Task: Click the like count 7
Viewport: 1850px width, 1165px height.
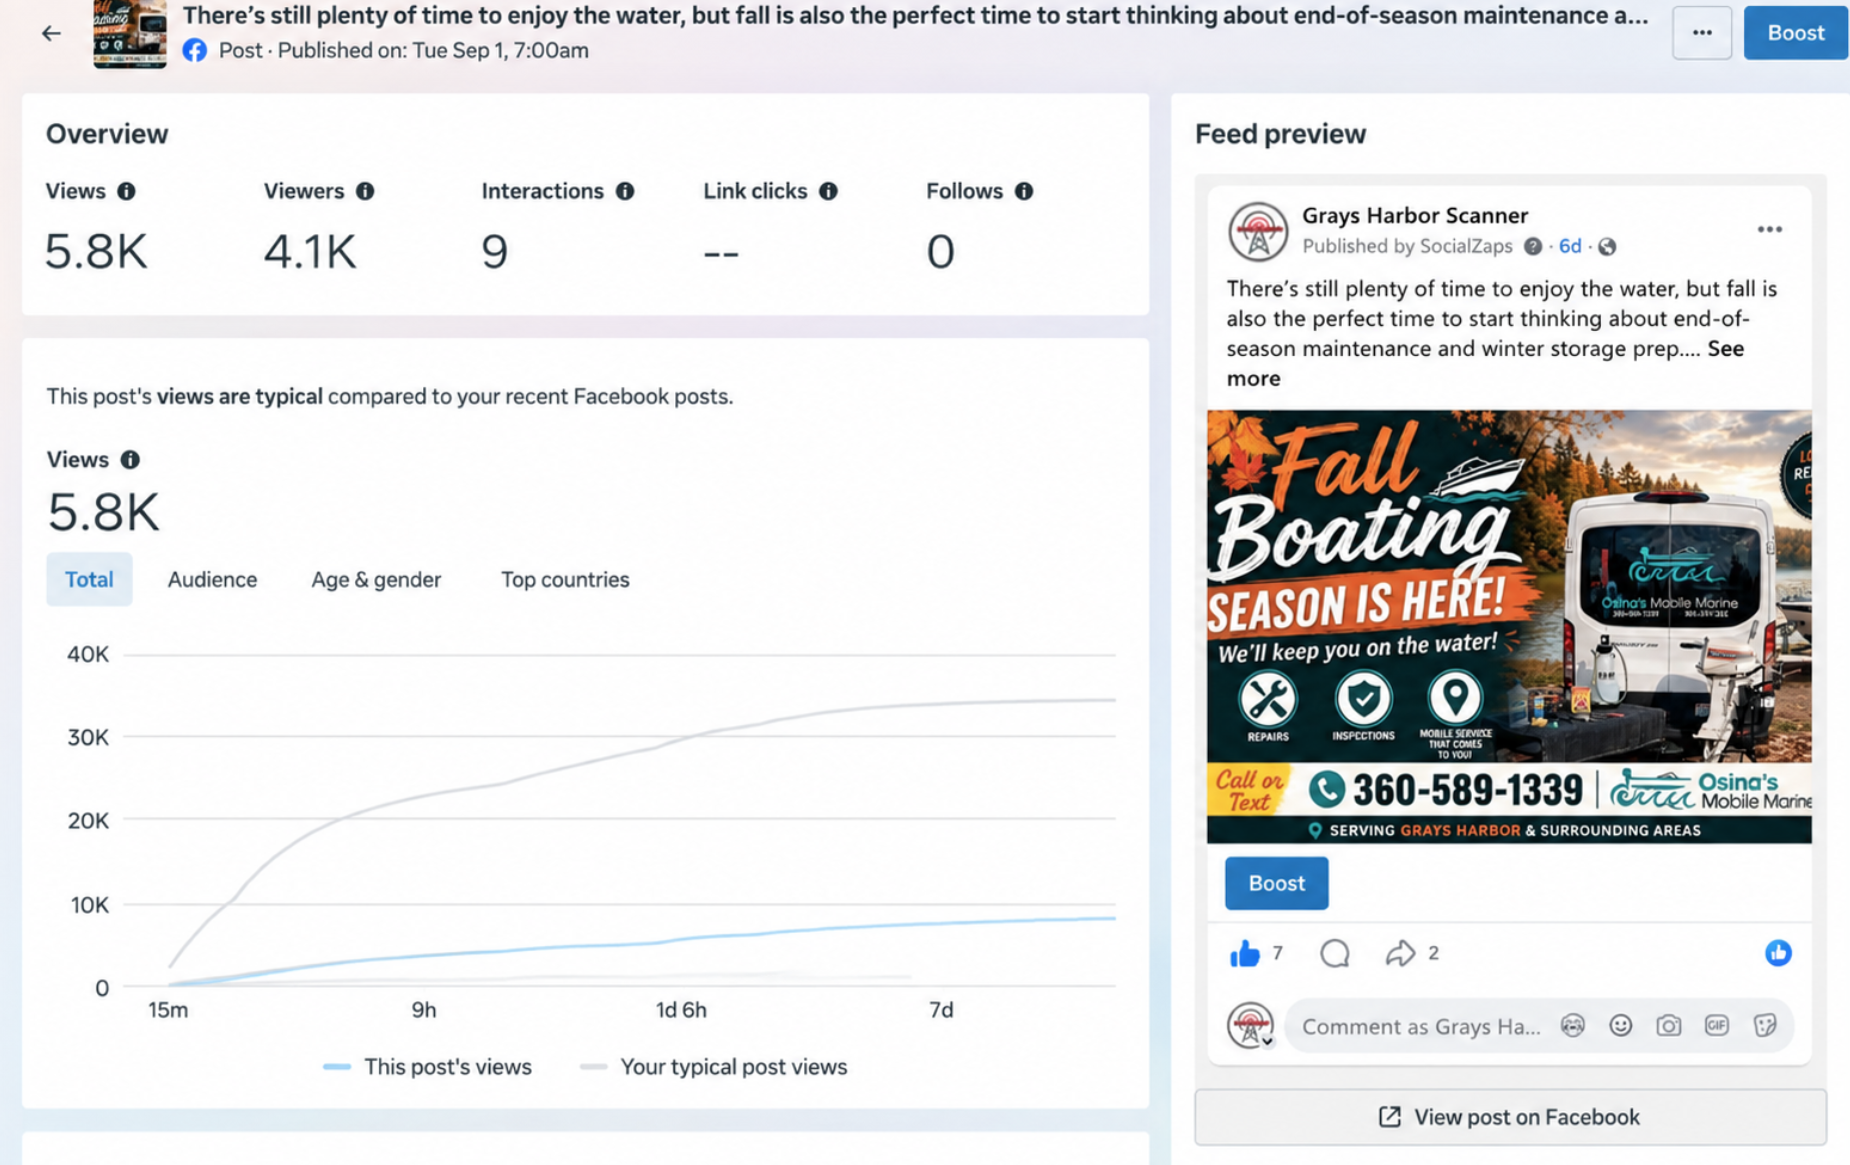Action: [1277, 954]
